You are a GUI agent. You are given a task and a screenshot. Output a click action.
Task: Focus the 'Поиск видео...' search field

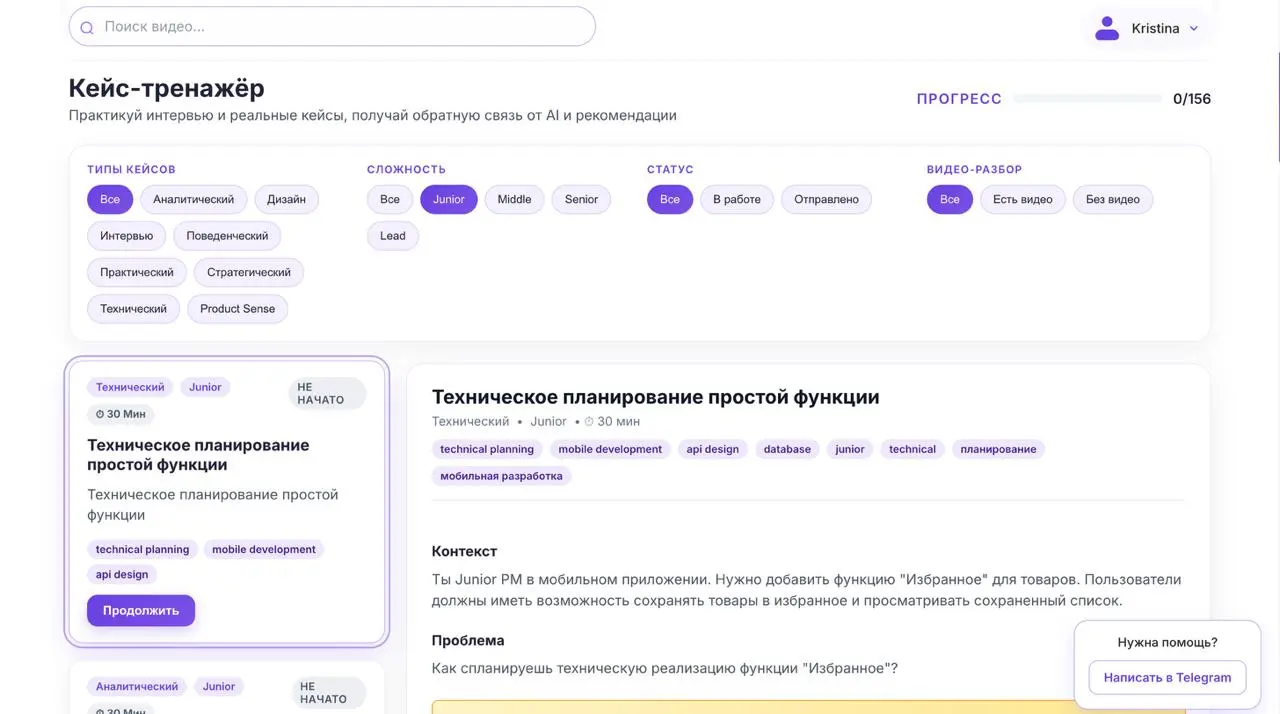[332, 27]
